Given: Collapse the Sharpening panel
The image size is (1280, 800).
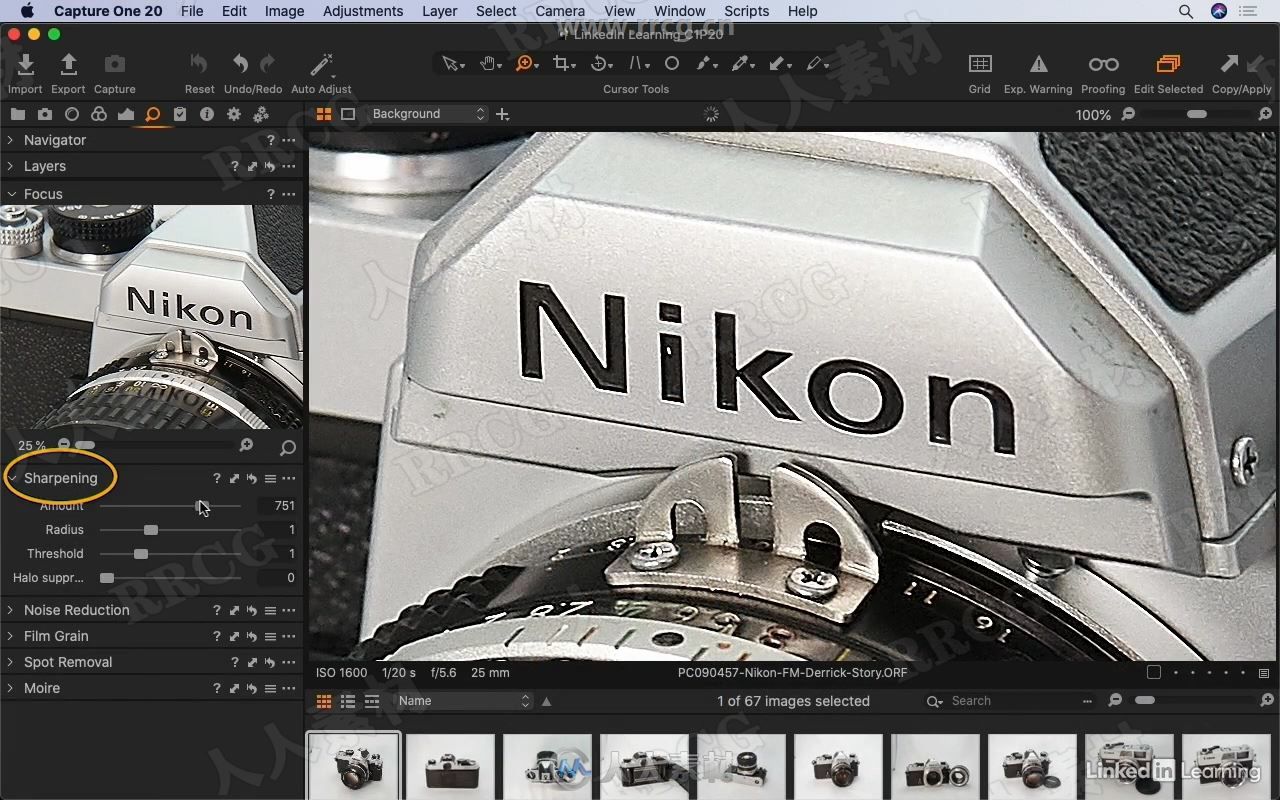Looking at the screenshot, I should [13, 479].
